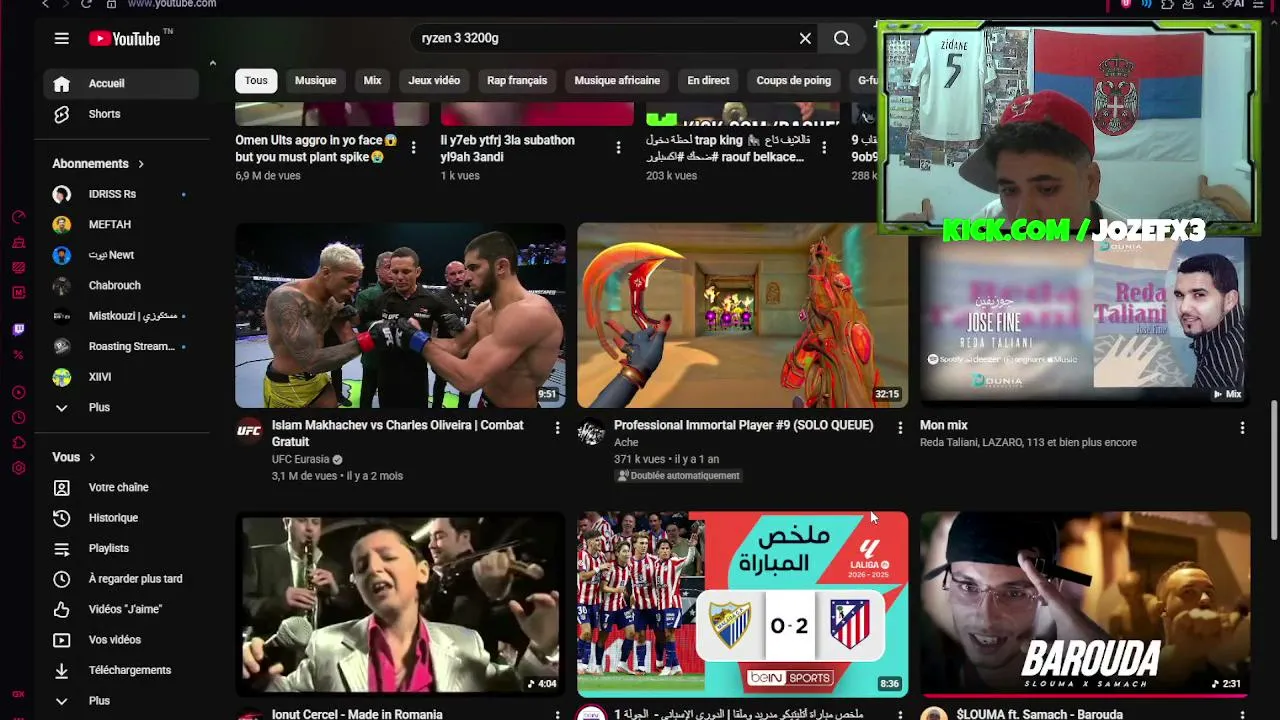
Task: Open the Roasting Stream channel
Action: 121,347
